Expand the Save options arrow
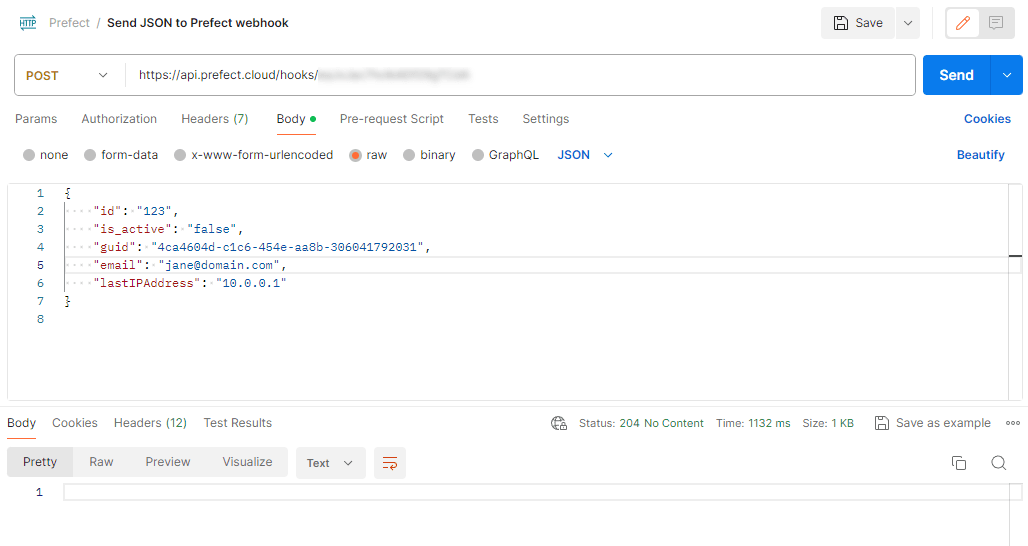This screenshot has width=1028, height=546. coord(908,23)
